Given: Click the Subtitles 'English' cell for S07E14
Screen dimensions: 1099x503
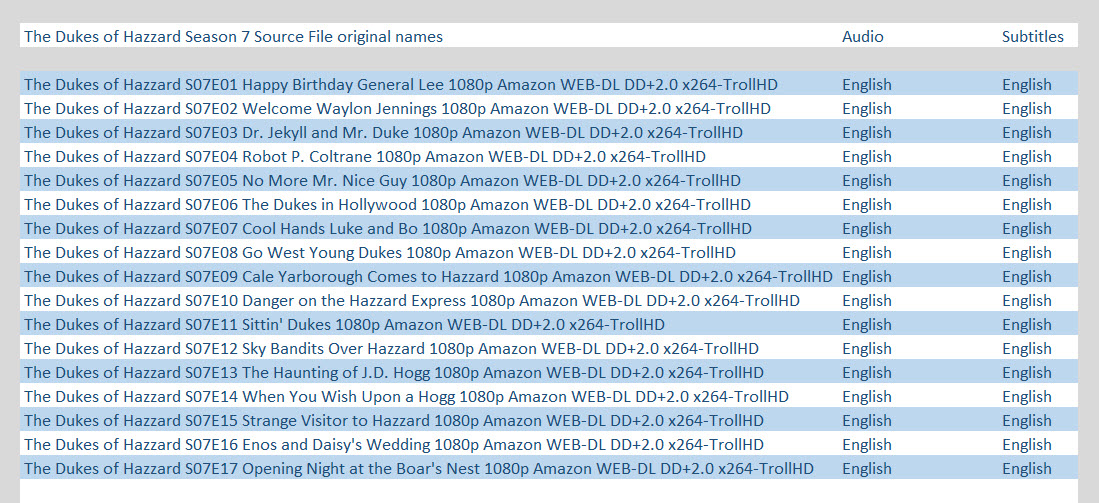Looking at the screenshot, I should click(1027, 397).
